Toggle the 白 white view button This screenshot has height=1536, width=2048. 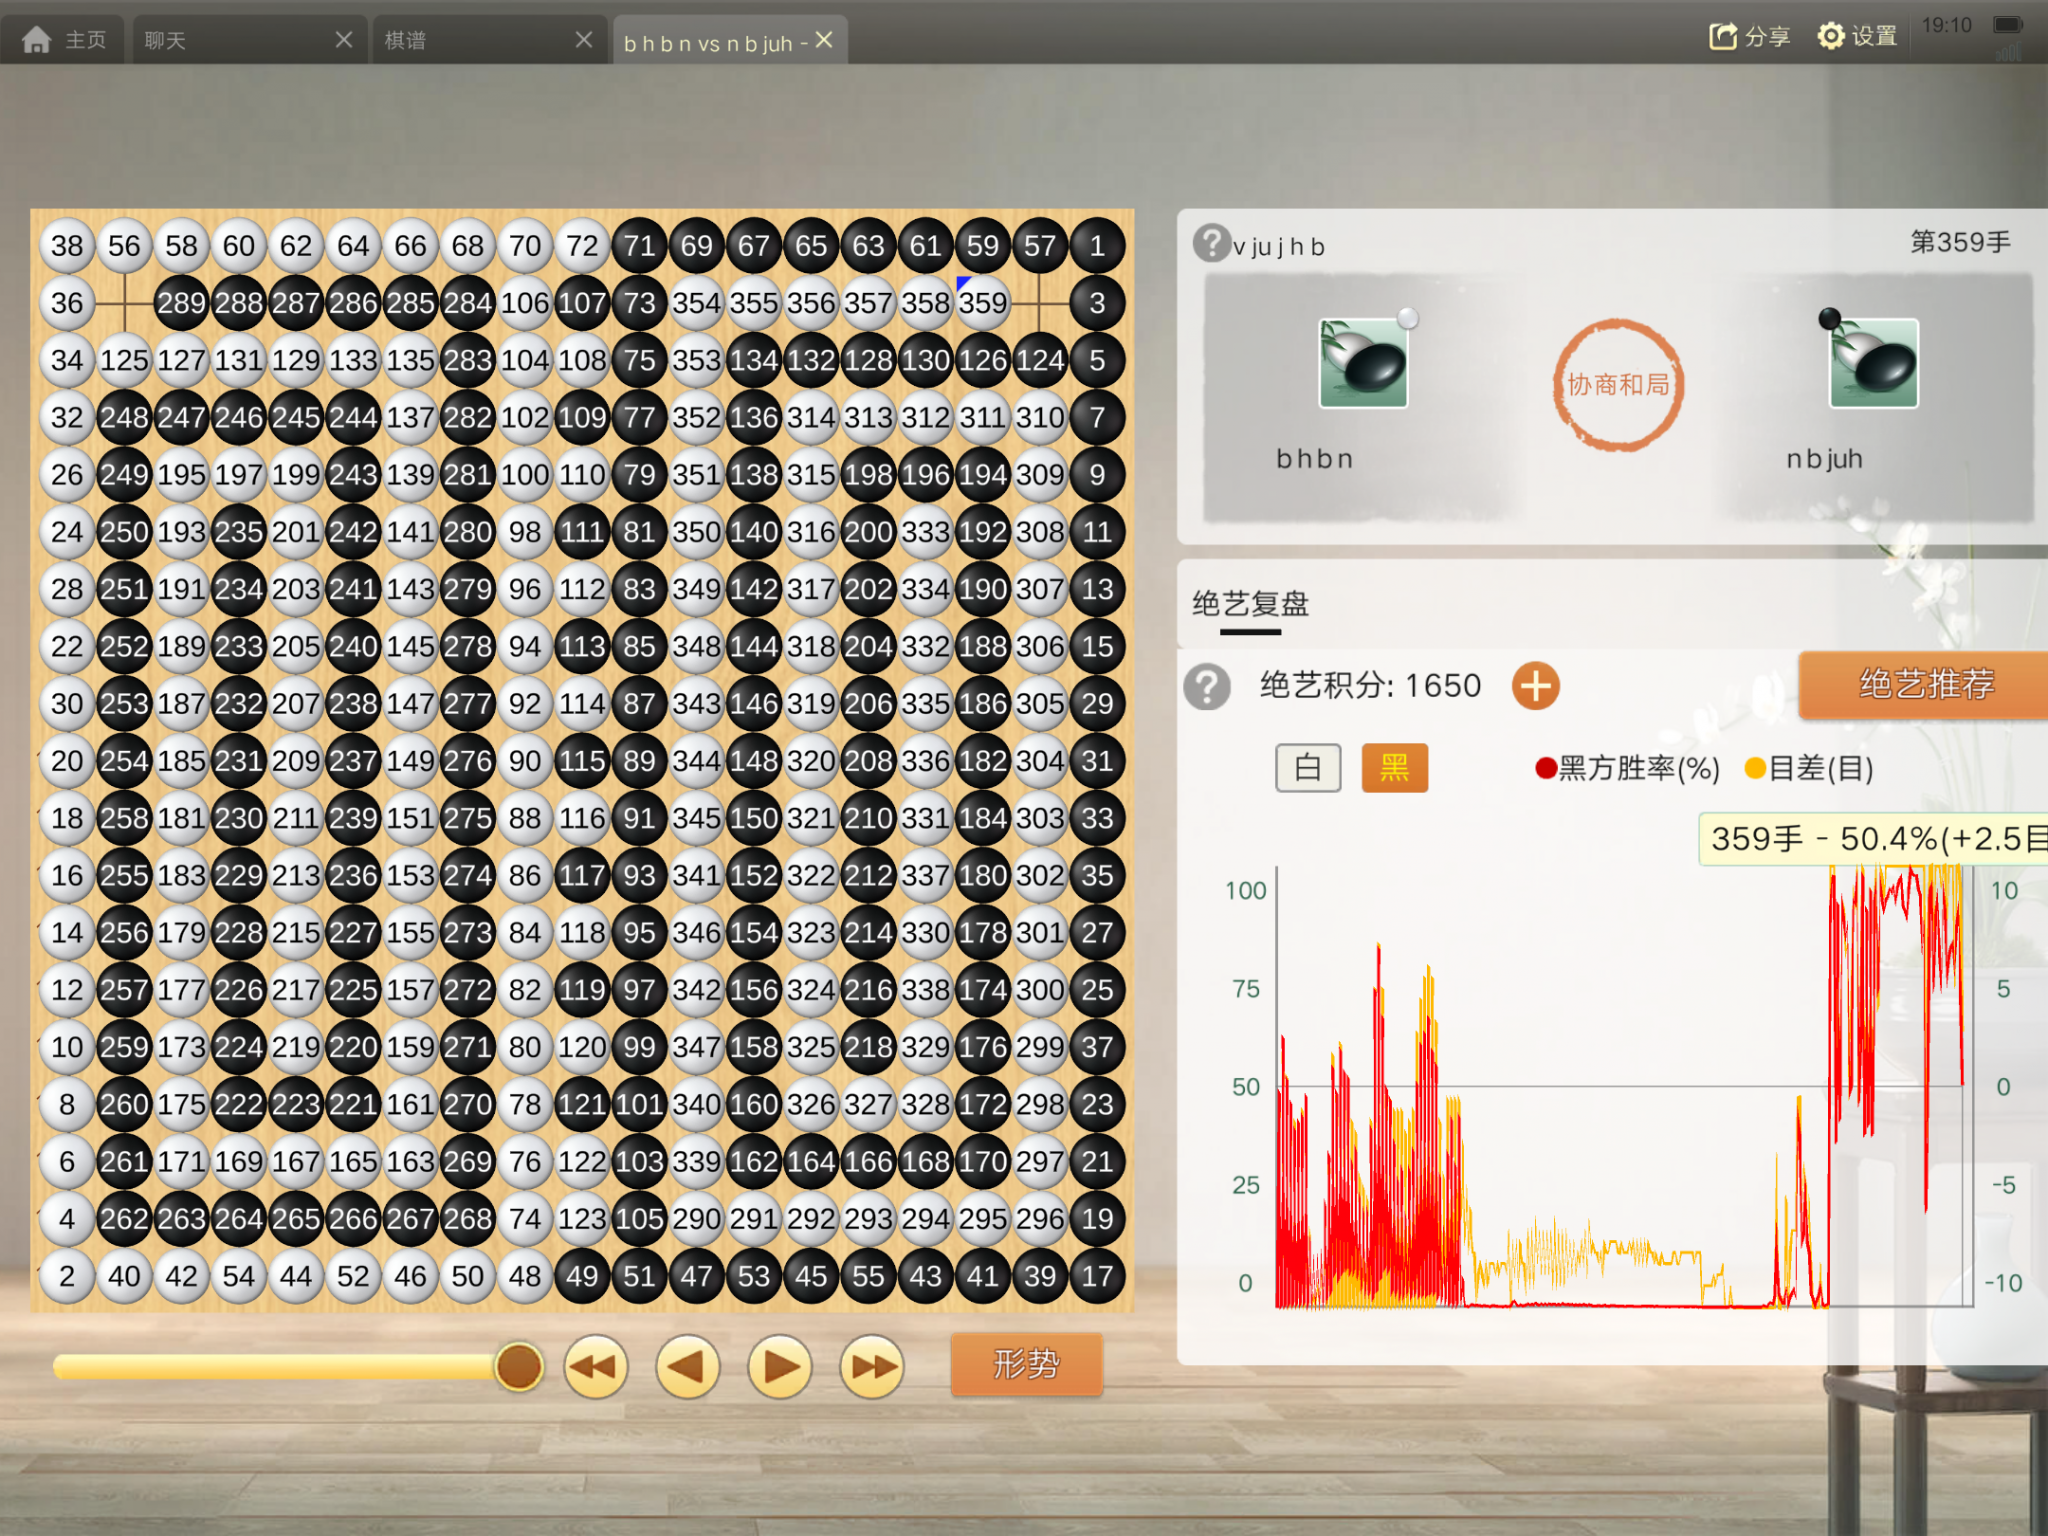1308,768
